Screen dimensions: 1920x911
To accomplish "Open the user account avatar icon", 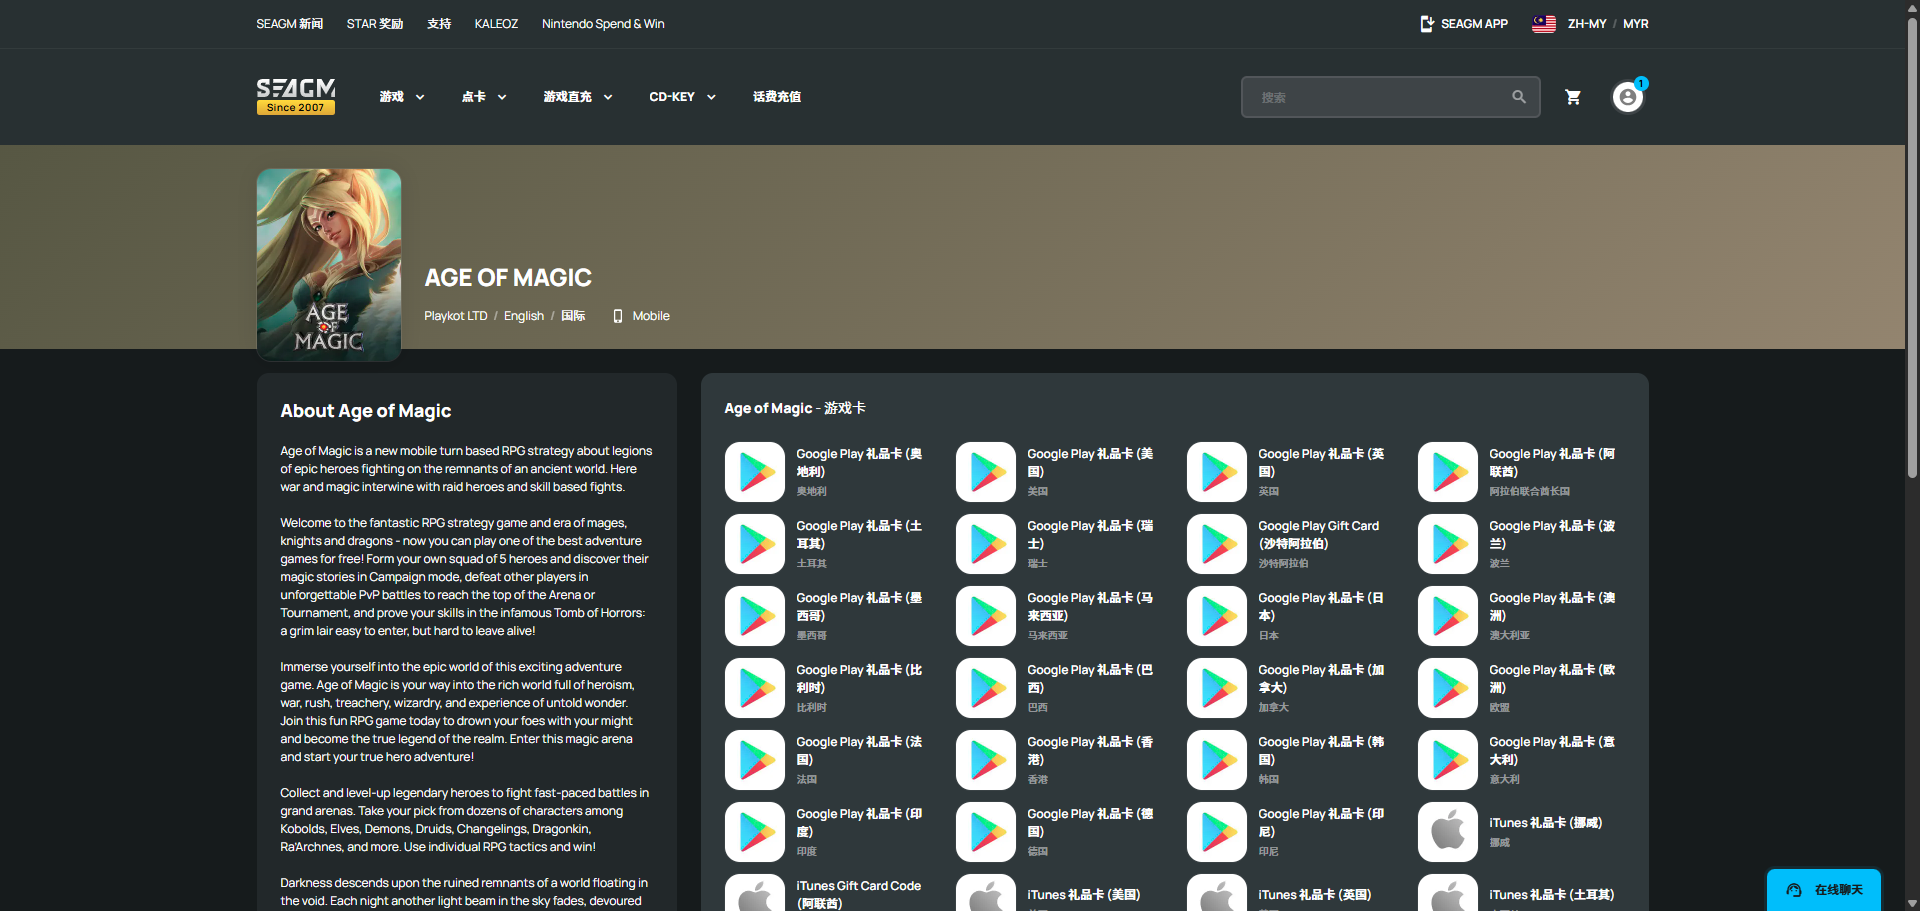I will click(1628, 97).
